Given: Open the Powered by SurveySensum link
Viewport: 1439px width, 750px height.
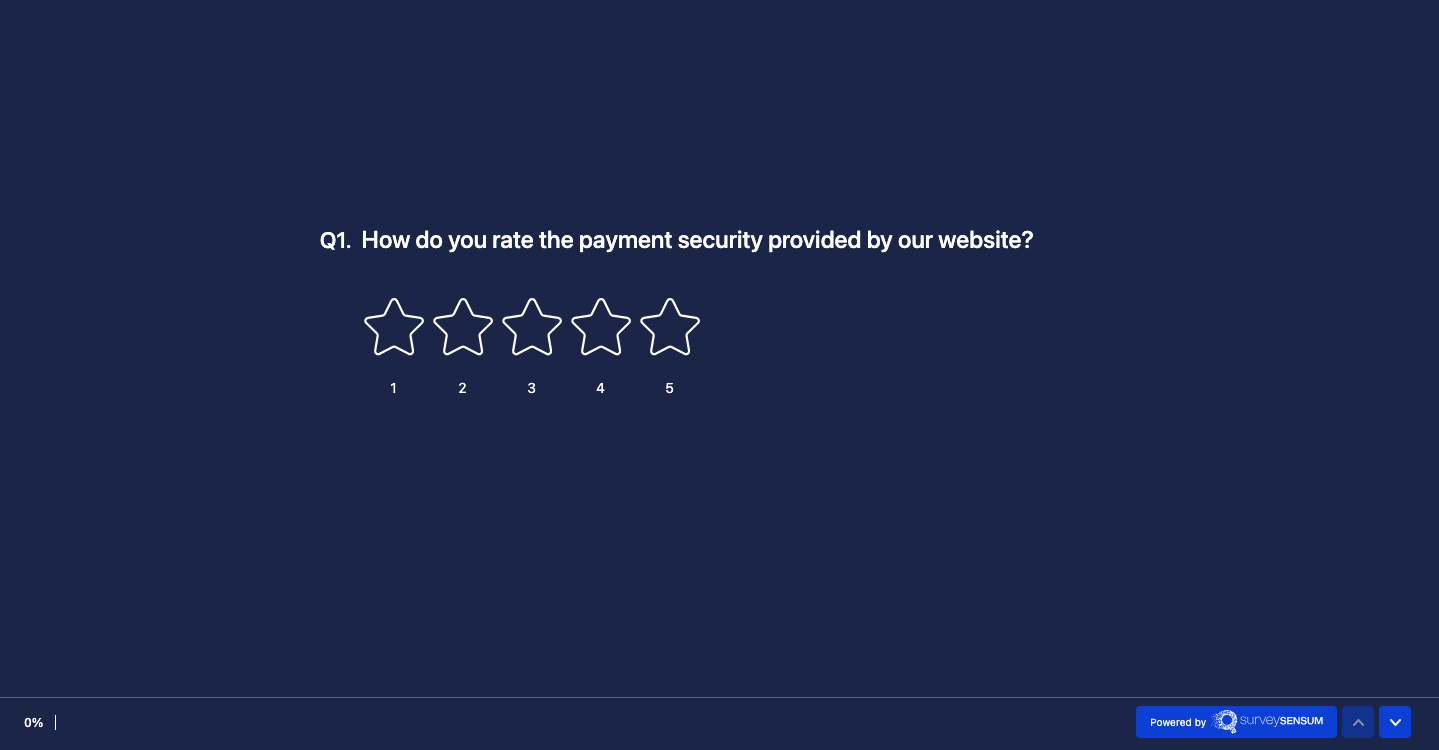Looking at the screenshot, I should pos(1236,721).
